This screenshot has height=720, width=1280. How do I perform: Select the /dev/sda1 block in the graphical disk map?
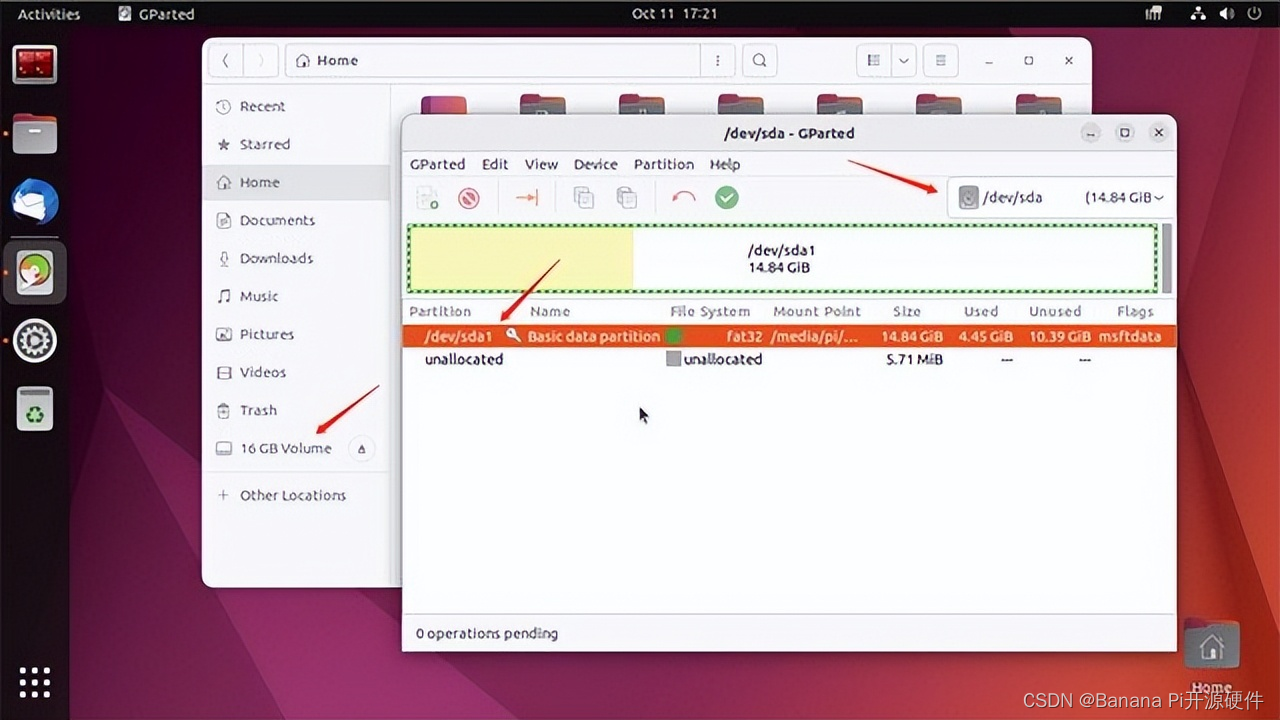[x=782, y=259]
